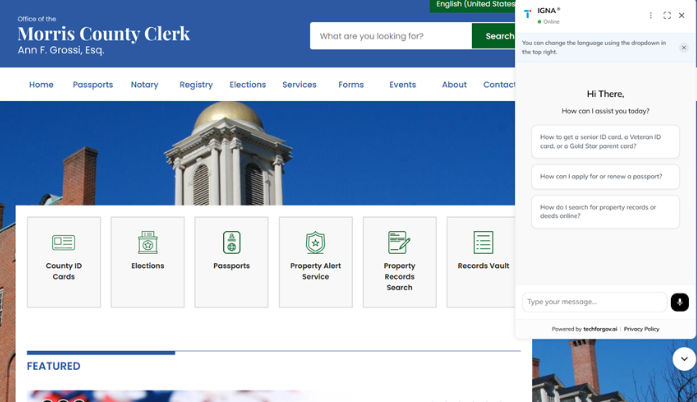The image size is (697, 402).
Task: Click the Records Vault label
Action: coord(483,266)
